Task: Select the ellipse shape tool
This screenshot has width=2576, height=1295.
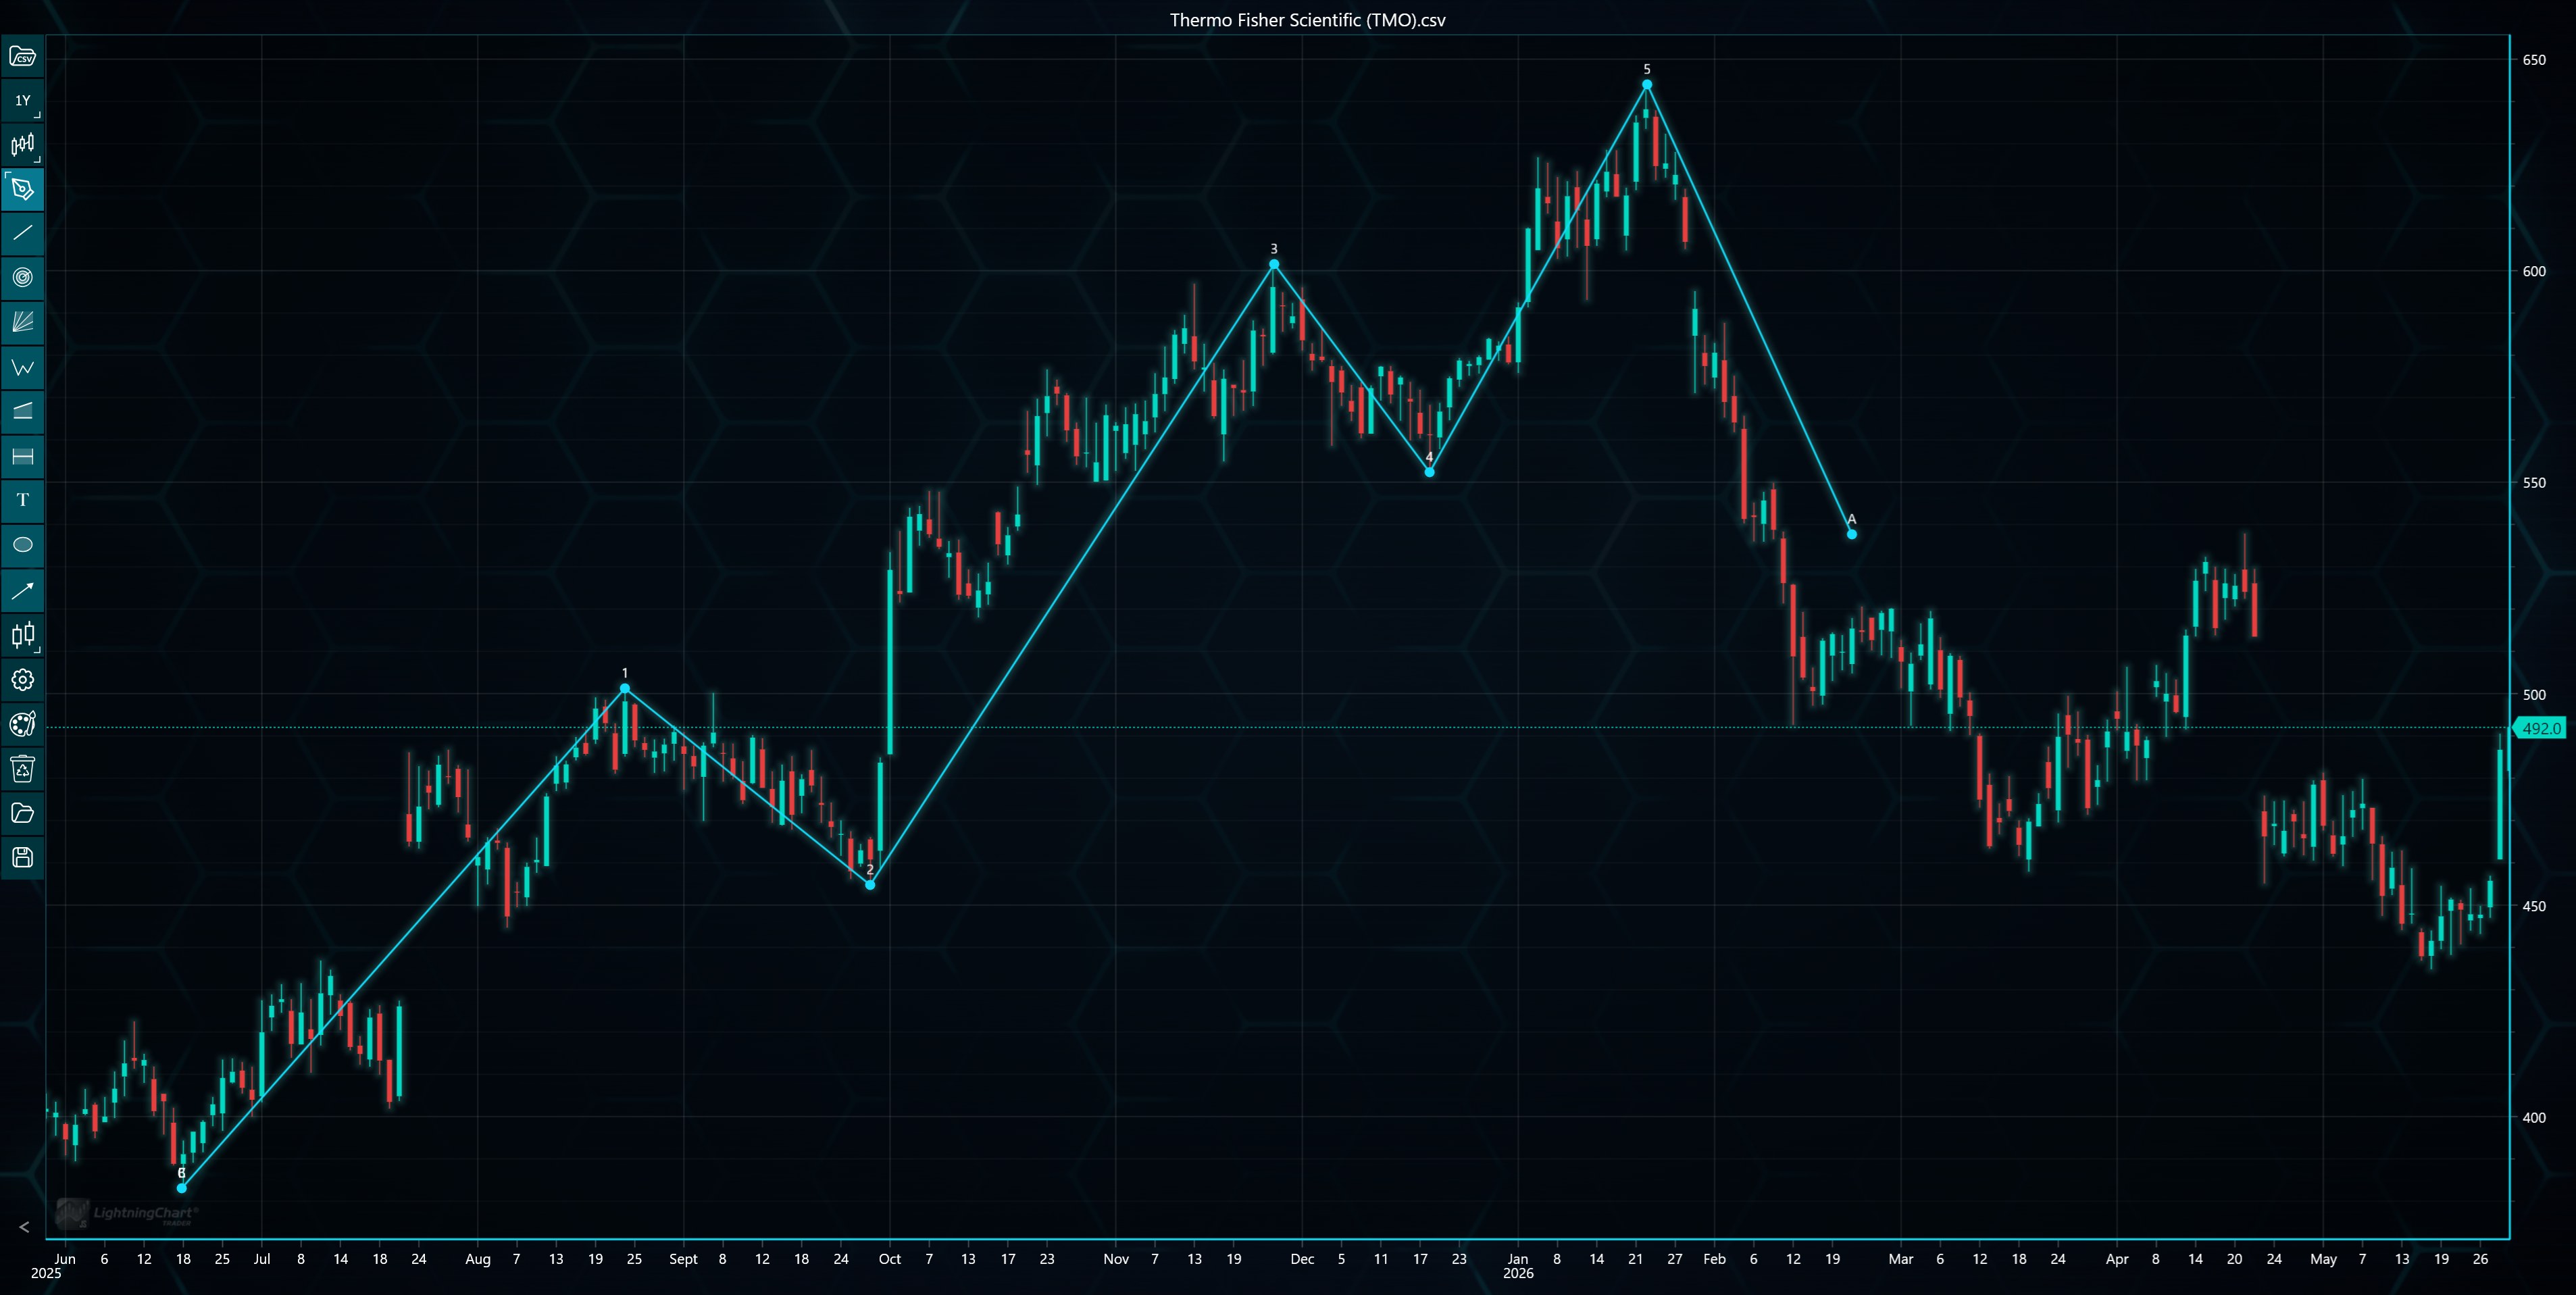Action: tap(22, 545)
